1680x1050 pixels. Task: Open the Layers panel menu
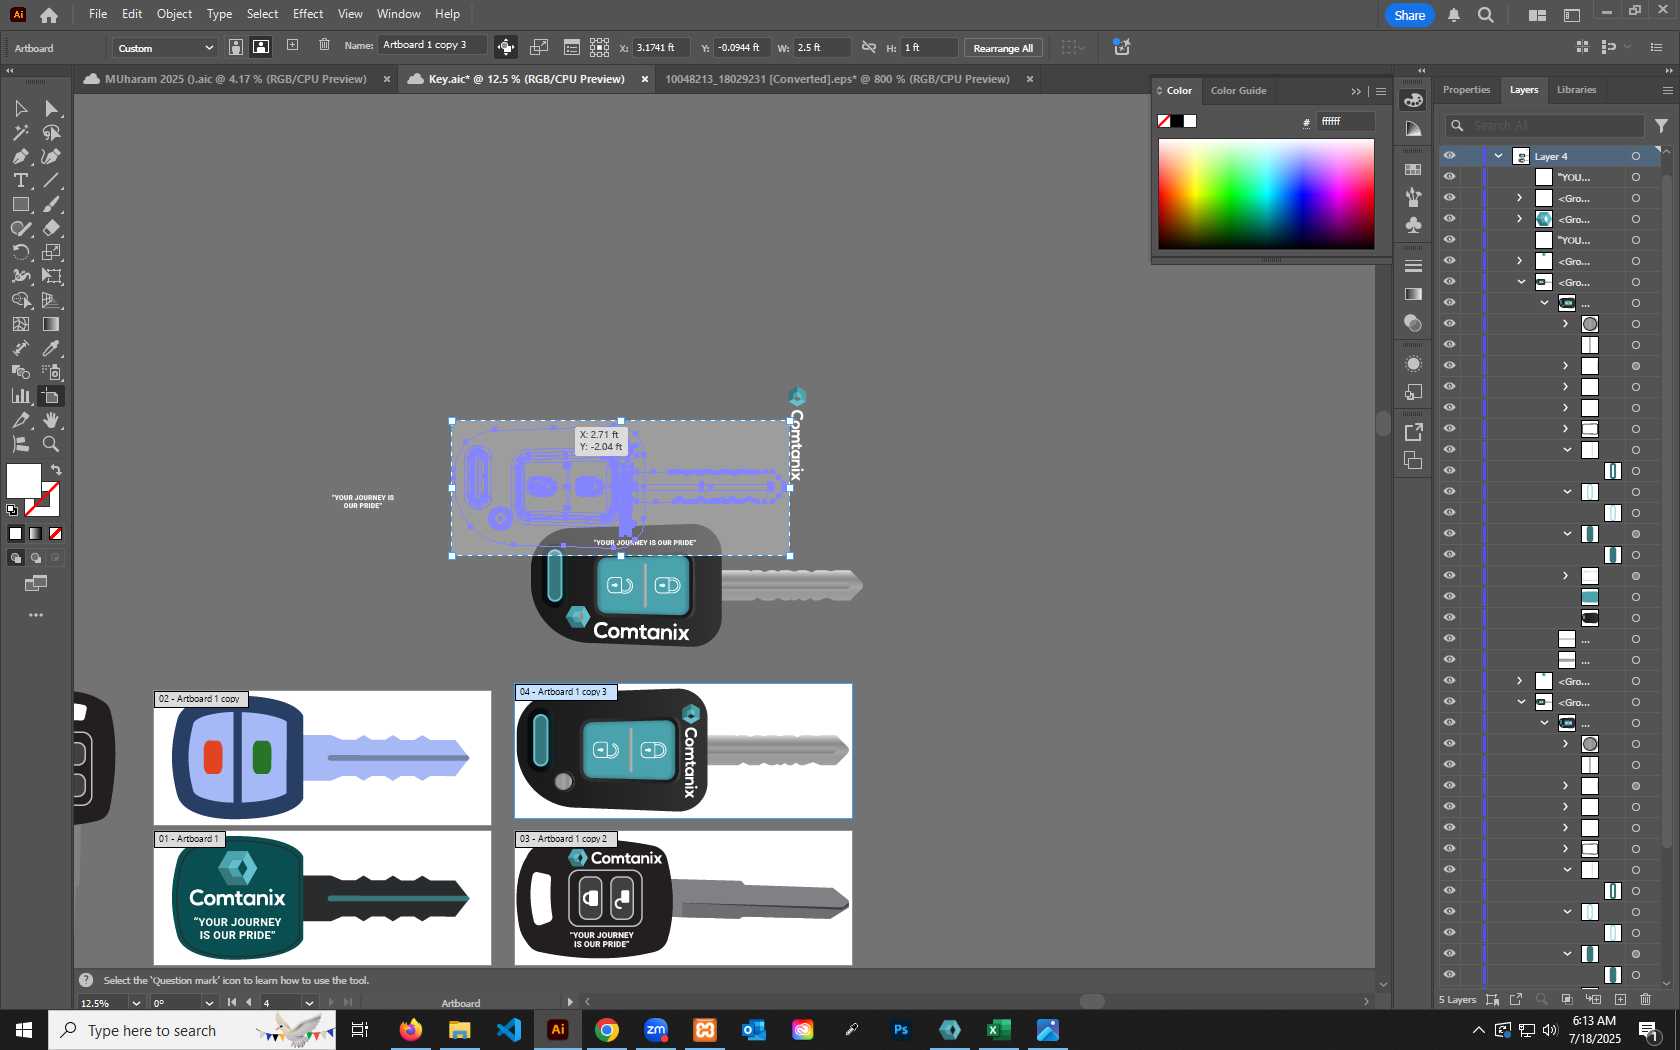point(1667,90)
